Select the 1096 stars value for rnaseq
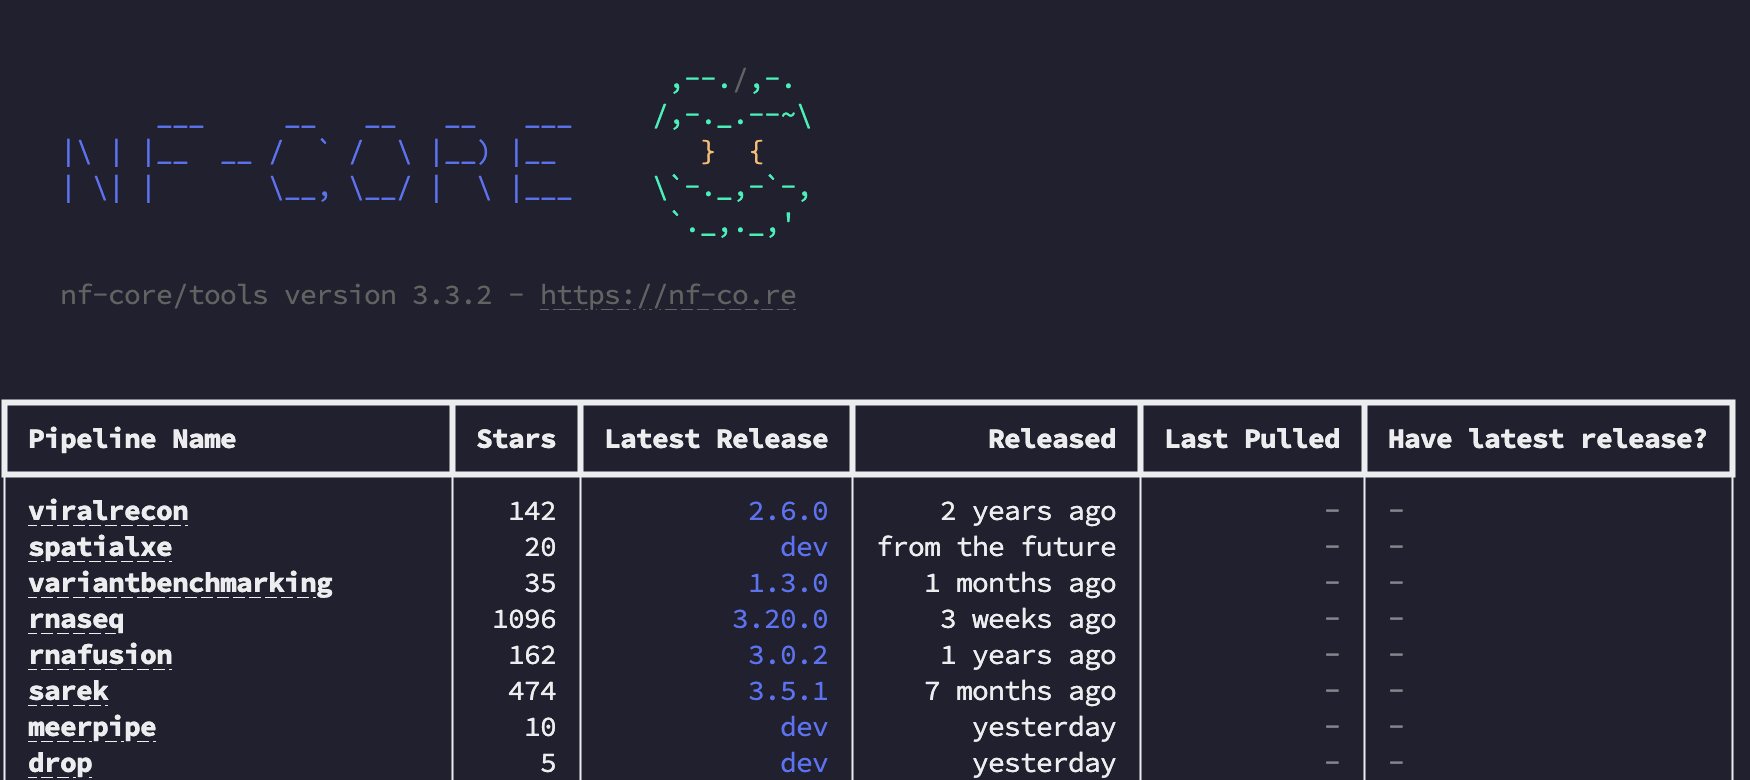 (x=524, y=619)
